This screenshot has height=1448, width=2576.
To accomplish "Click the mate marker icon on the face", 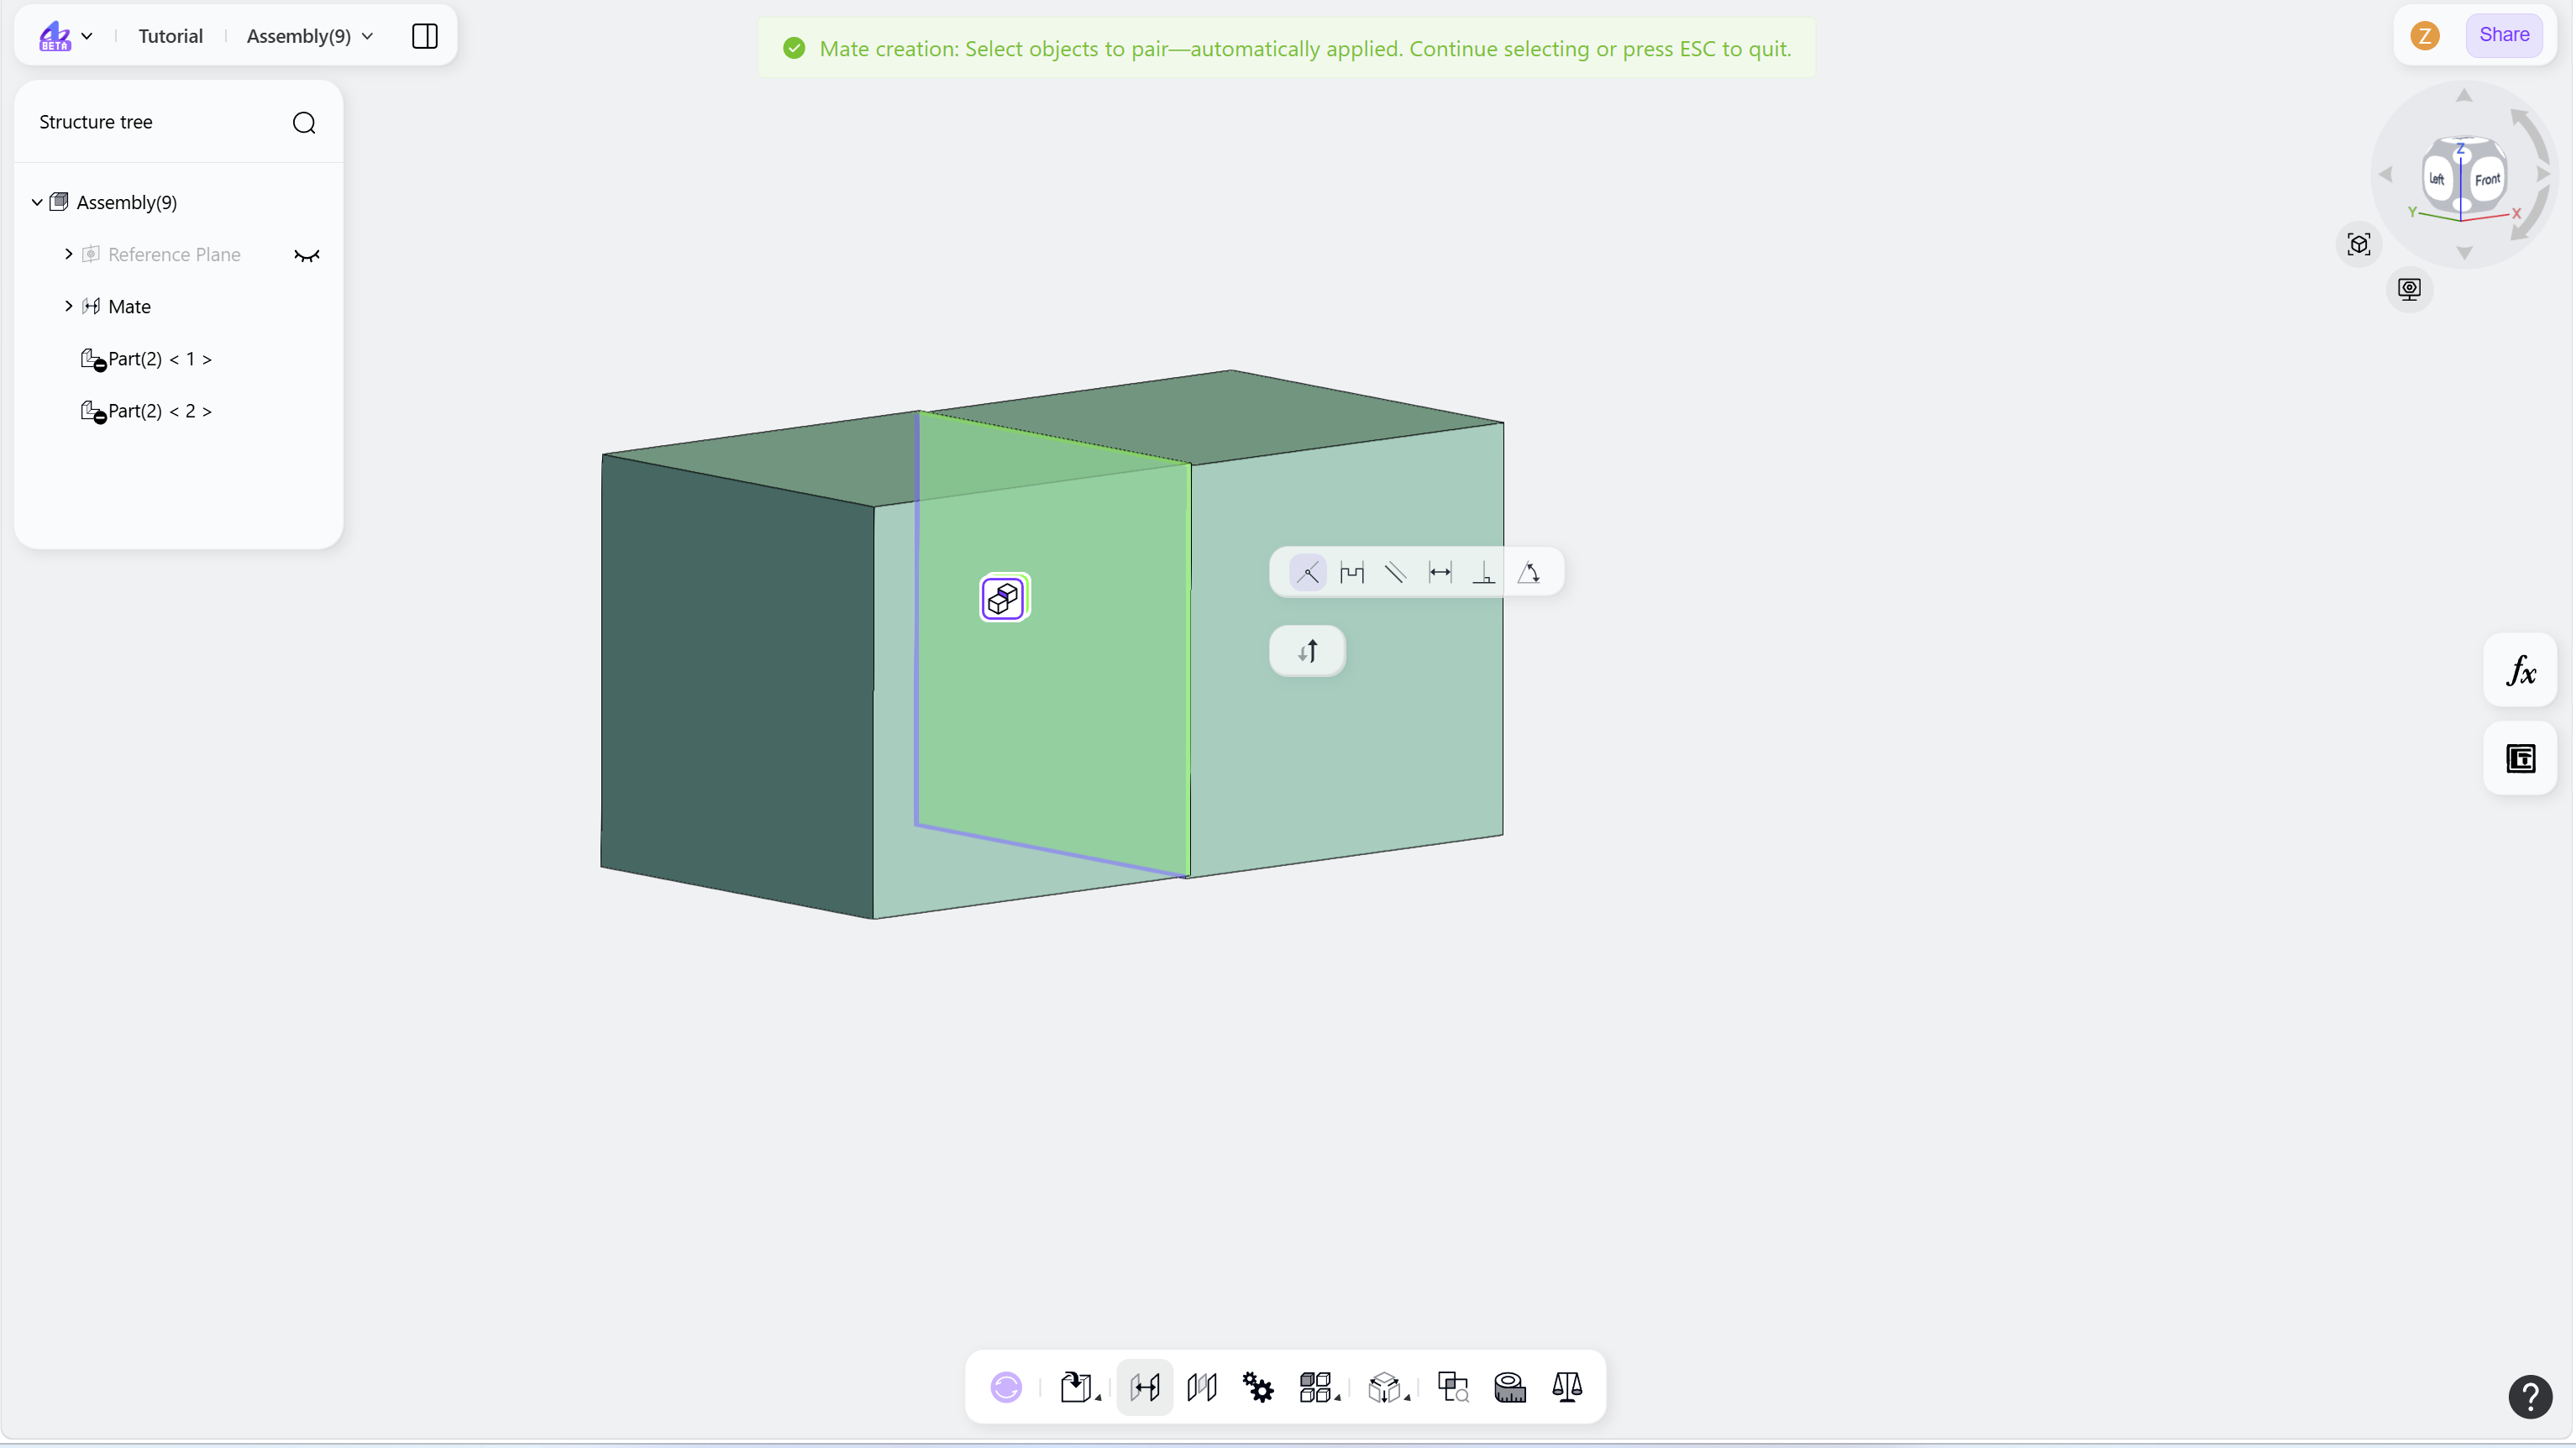I will (x=1004, y=598).
